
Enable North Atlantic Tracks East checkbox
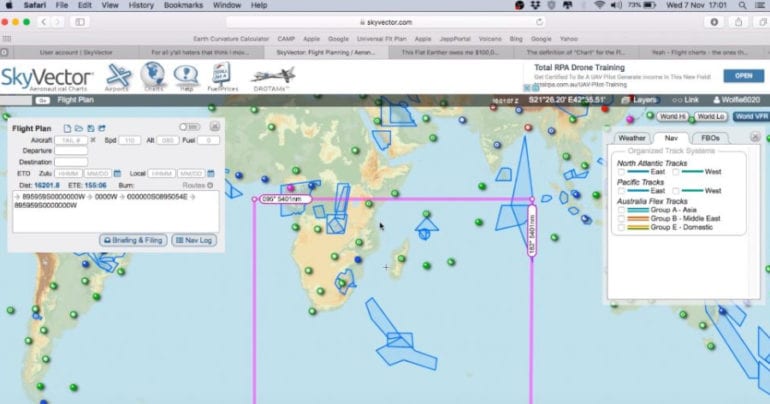pyautogui.click(x=622, y=173)
